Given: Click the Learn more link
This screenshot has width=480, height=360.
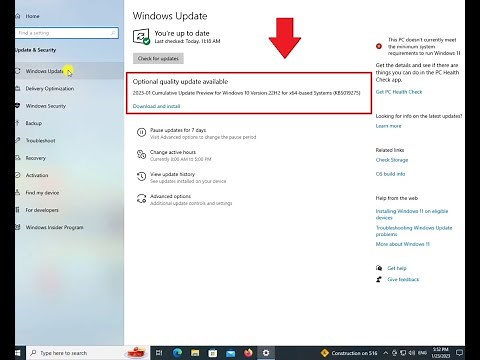Looking at the screenshot, I should pos(389,126).
